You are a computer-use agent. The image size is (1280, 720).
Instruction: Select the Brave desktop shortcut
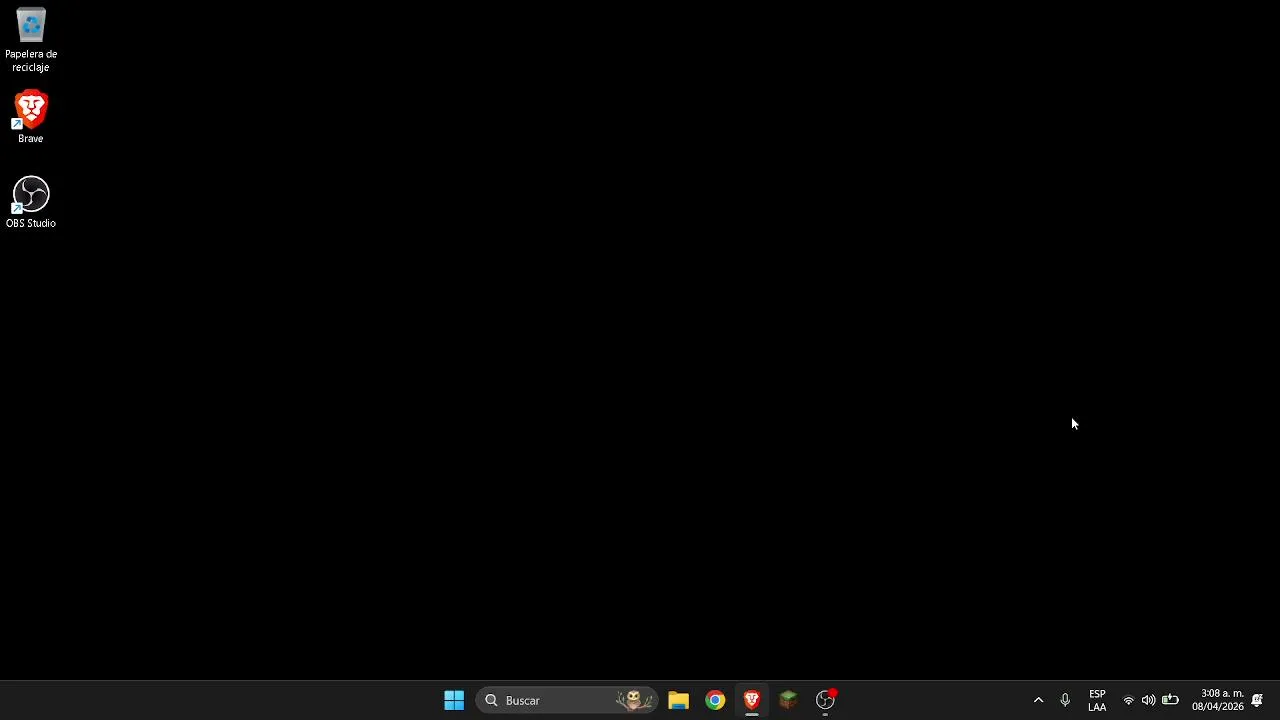click(x=31, y=117)
